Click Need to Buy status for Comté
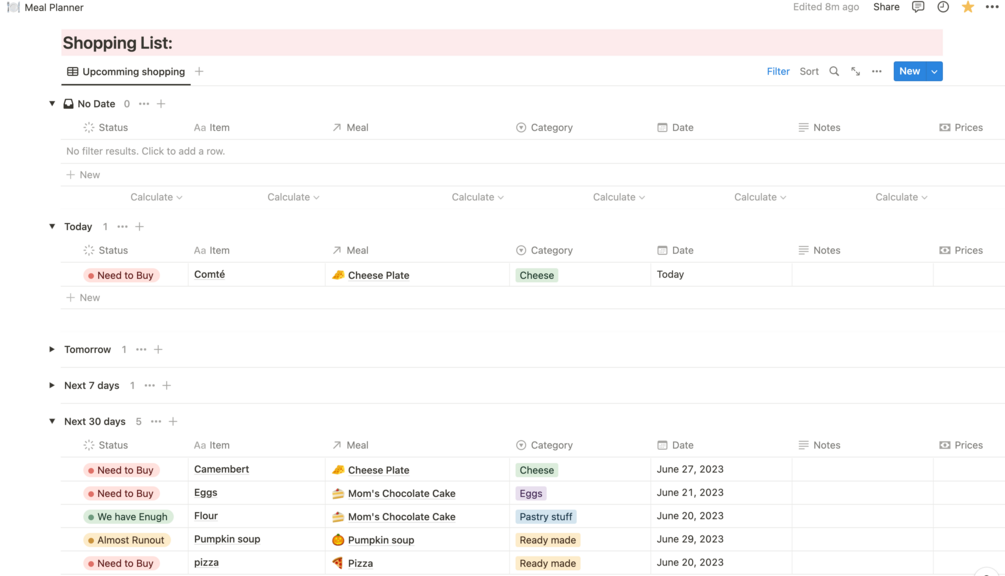Image resolution: width=1005 pixels, height=576 pixels. 121,276
